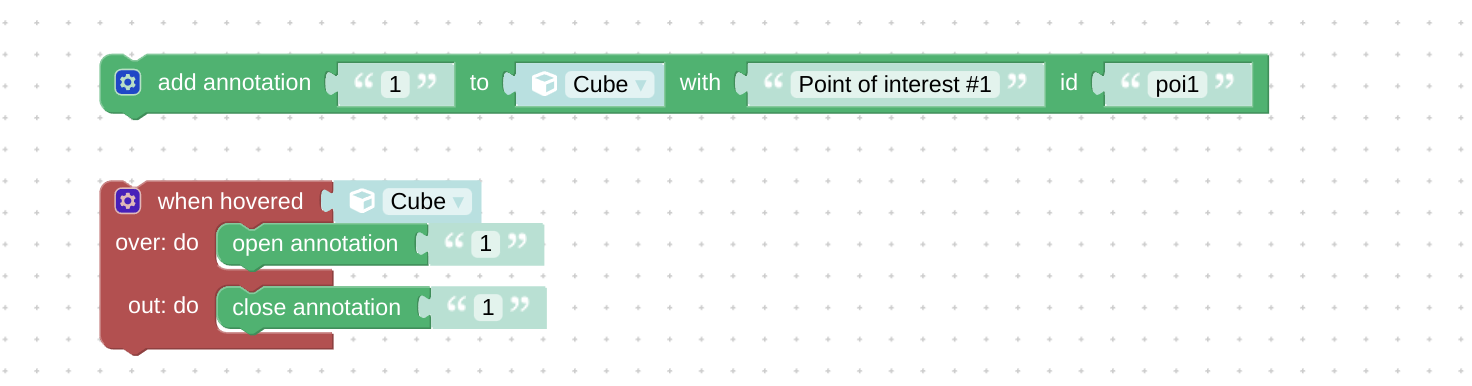This screenshot has width=1472, height=386.
Task: Select the 'when hovered' event block label
Action: [x=230, y=201]
